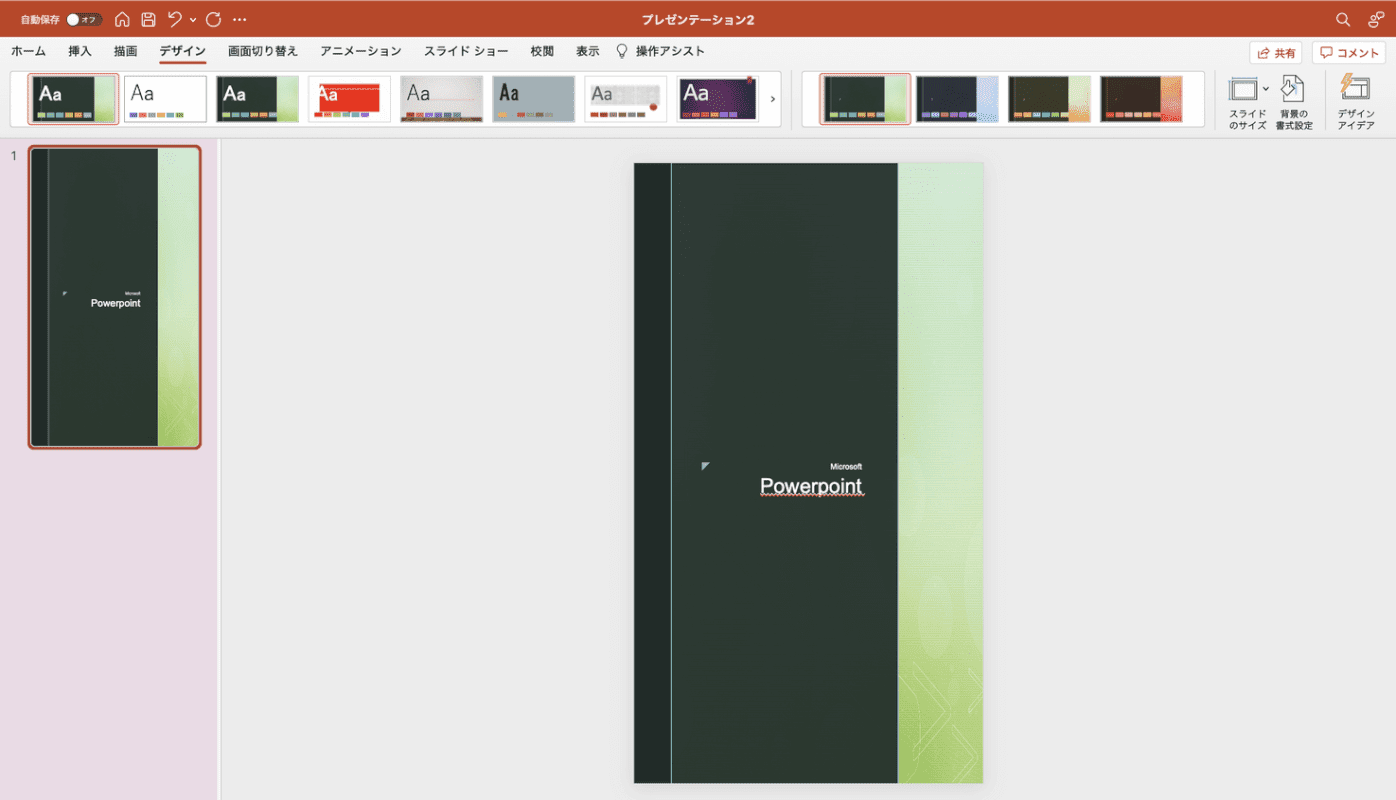The width and height of the screenshot is (1396, 800).
Task: Select the blue variant thumbnail
Action: 957,99
